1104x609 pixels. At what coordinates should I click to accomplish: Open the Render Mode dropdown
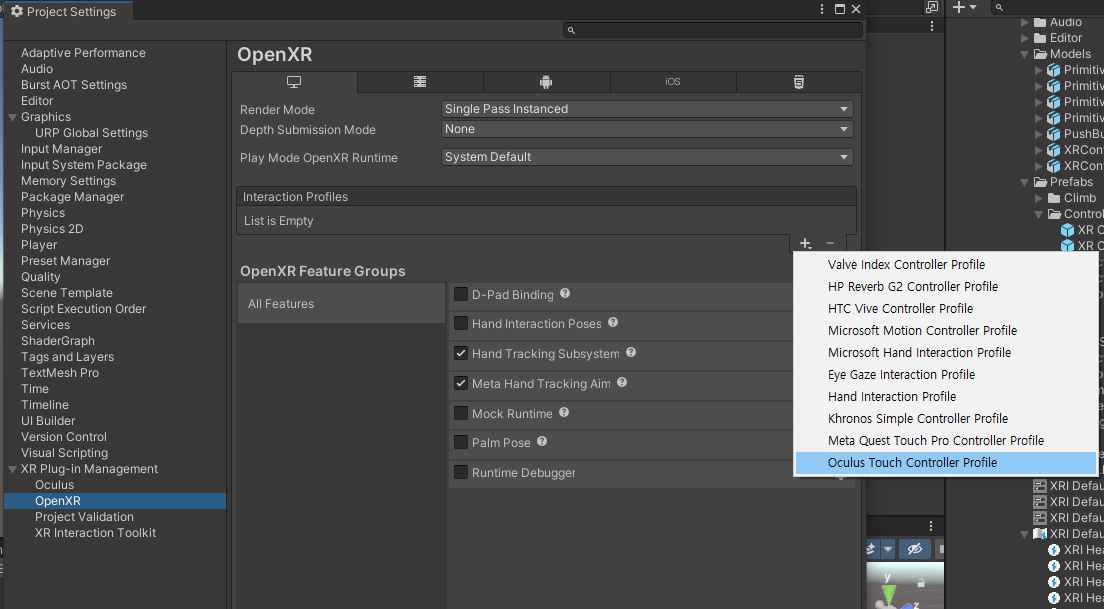[x=647, y=109]
